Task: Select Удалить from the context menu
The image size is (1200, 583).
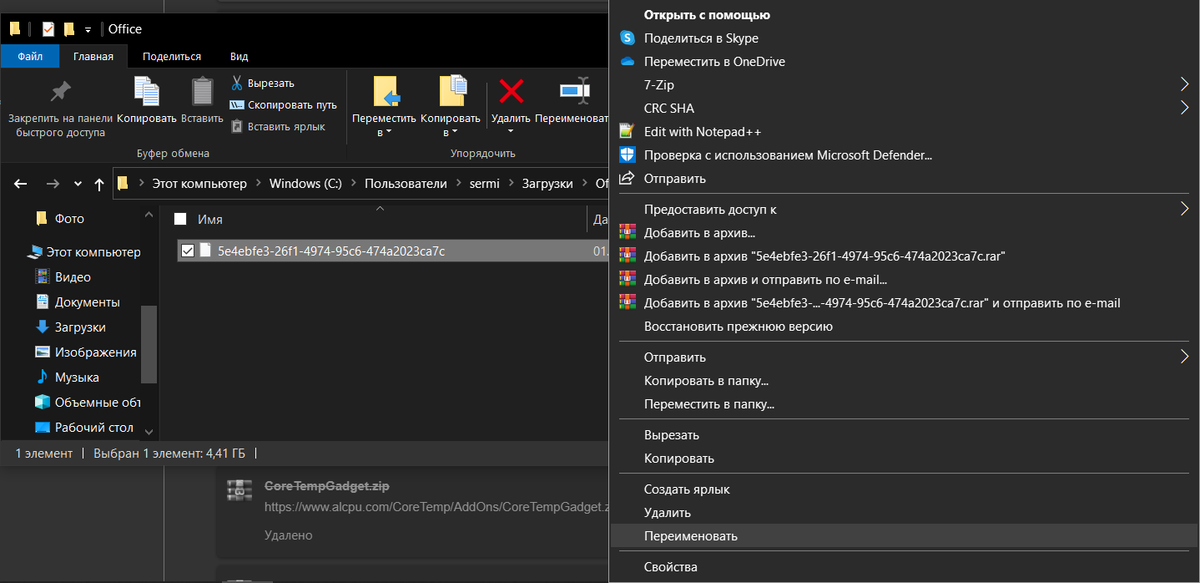Action: point(667,513)
